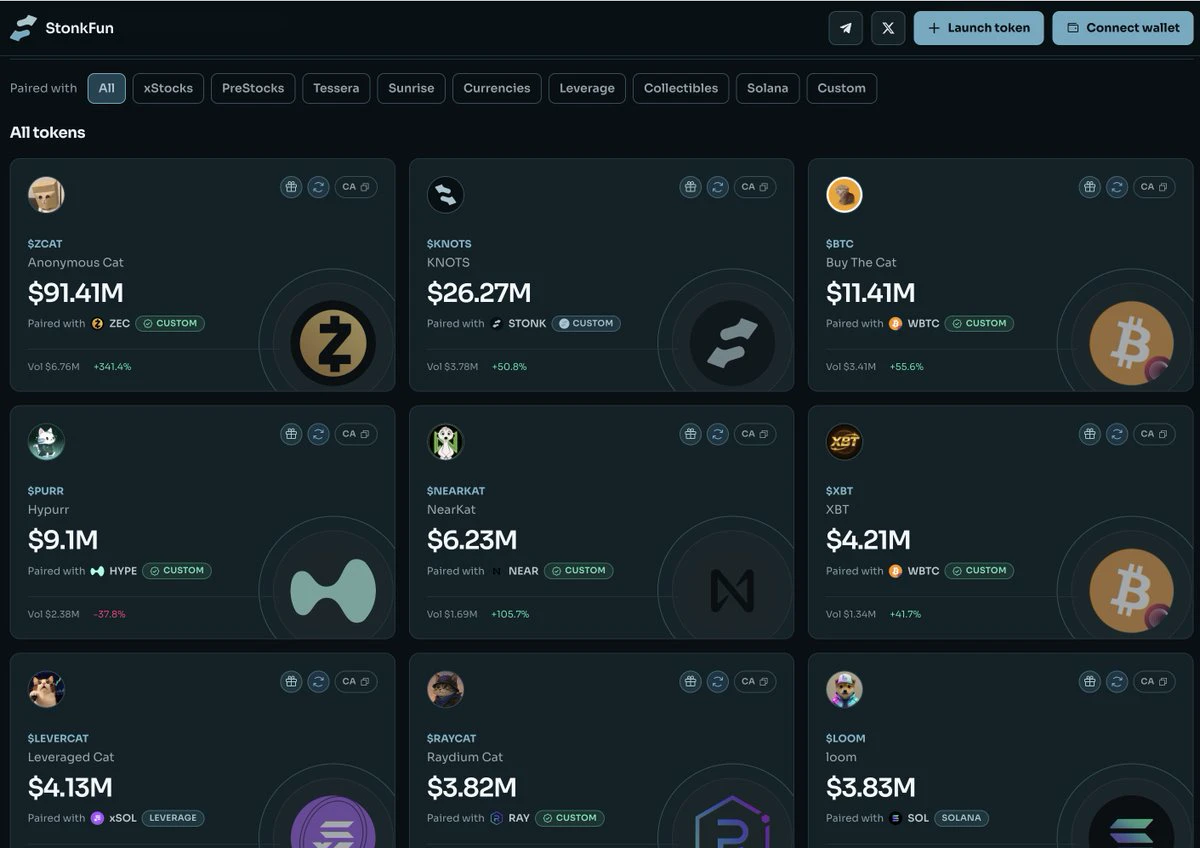Filter tokens by Tessera

click(x=336, y=88)
